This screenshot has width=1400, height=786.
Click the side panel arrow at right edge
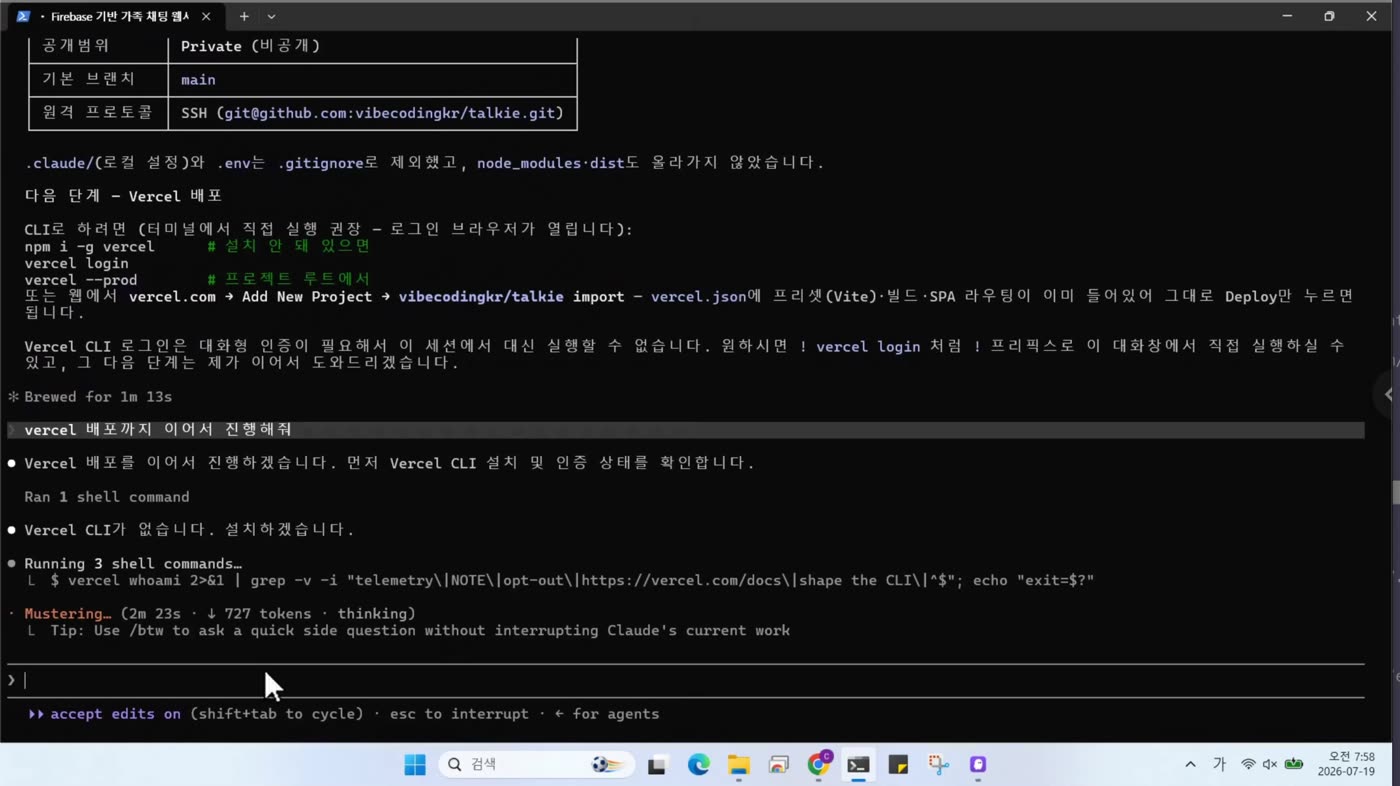(x=1388, y=394)
